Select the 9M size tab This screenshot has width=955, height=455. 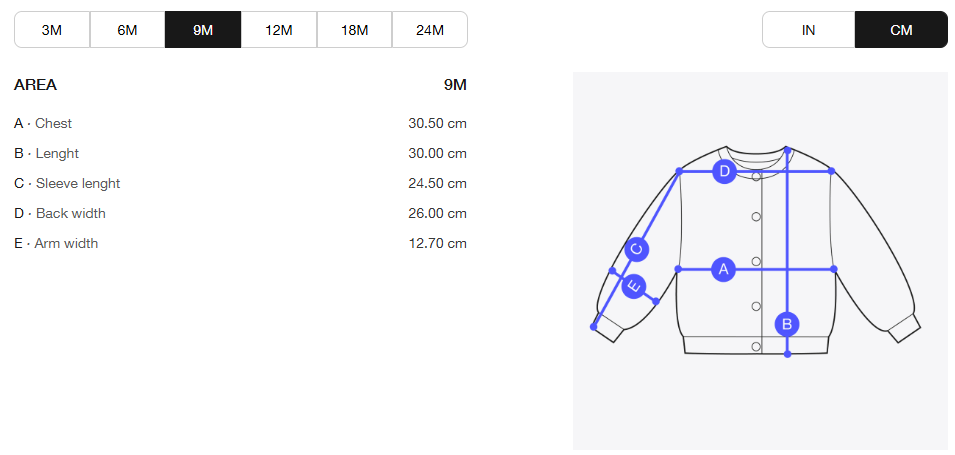[203, 30]
